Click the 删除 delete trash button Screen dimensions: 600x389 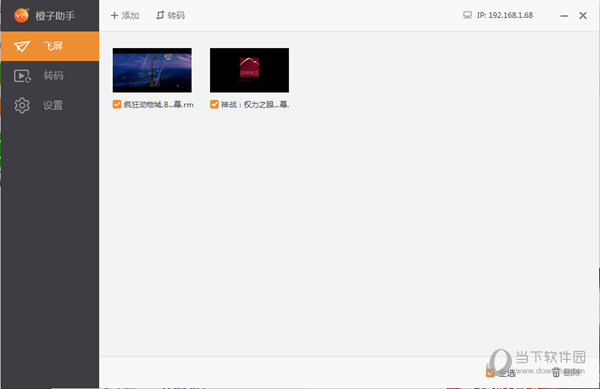pos(566,372)
